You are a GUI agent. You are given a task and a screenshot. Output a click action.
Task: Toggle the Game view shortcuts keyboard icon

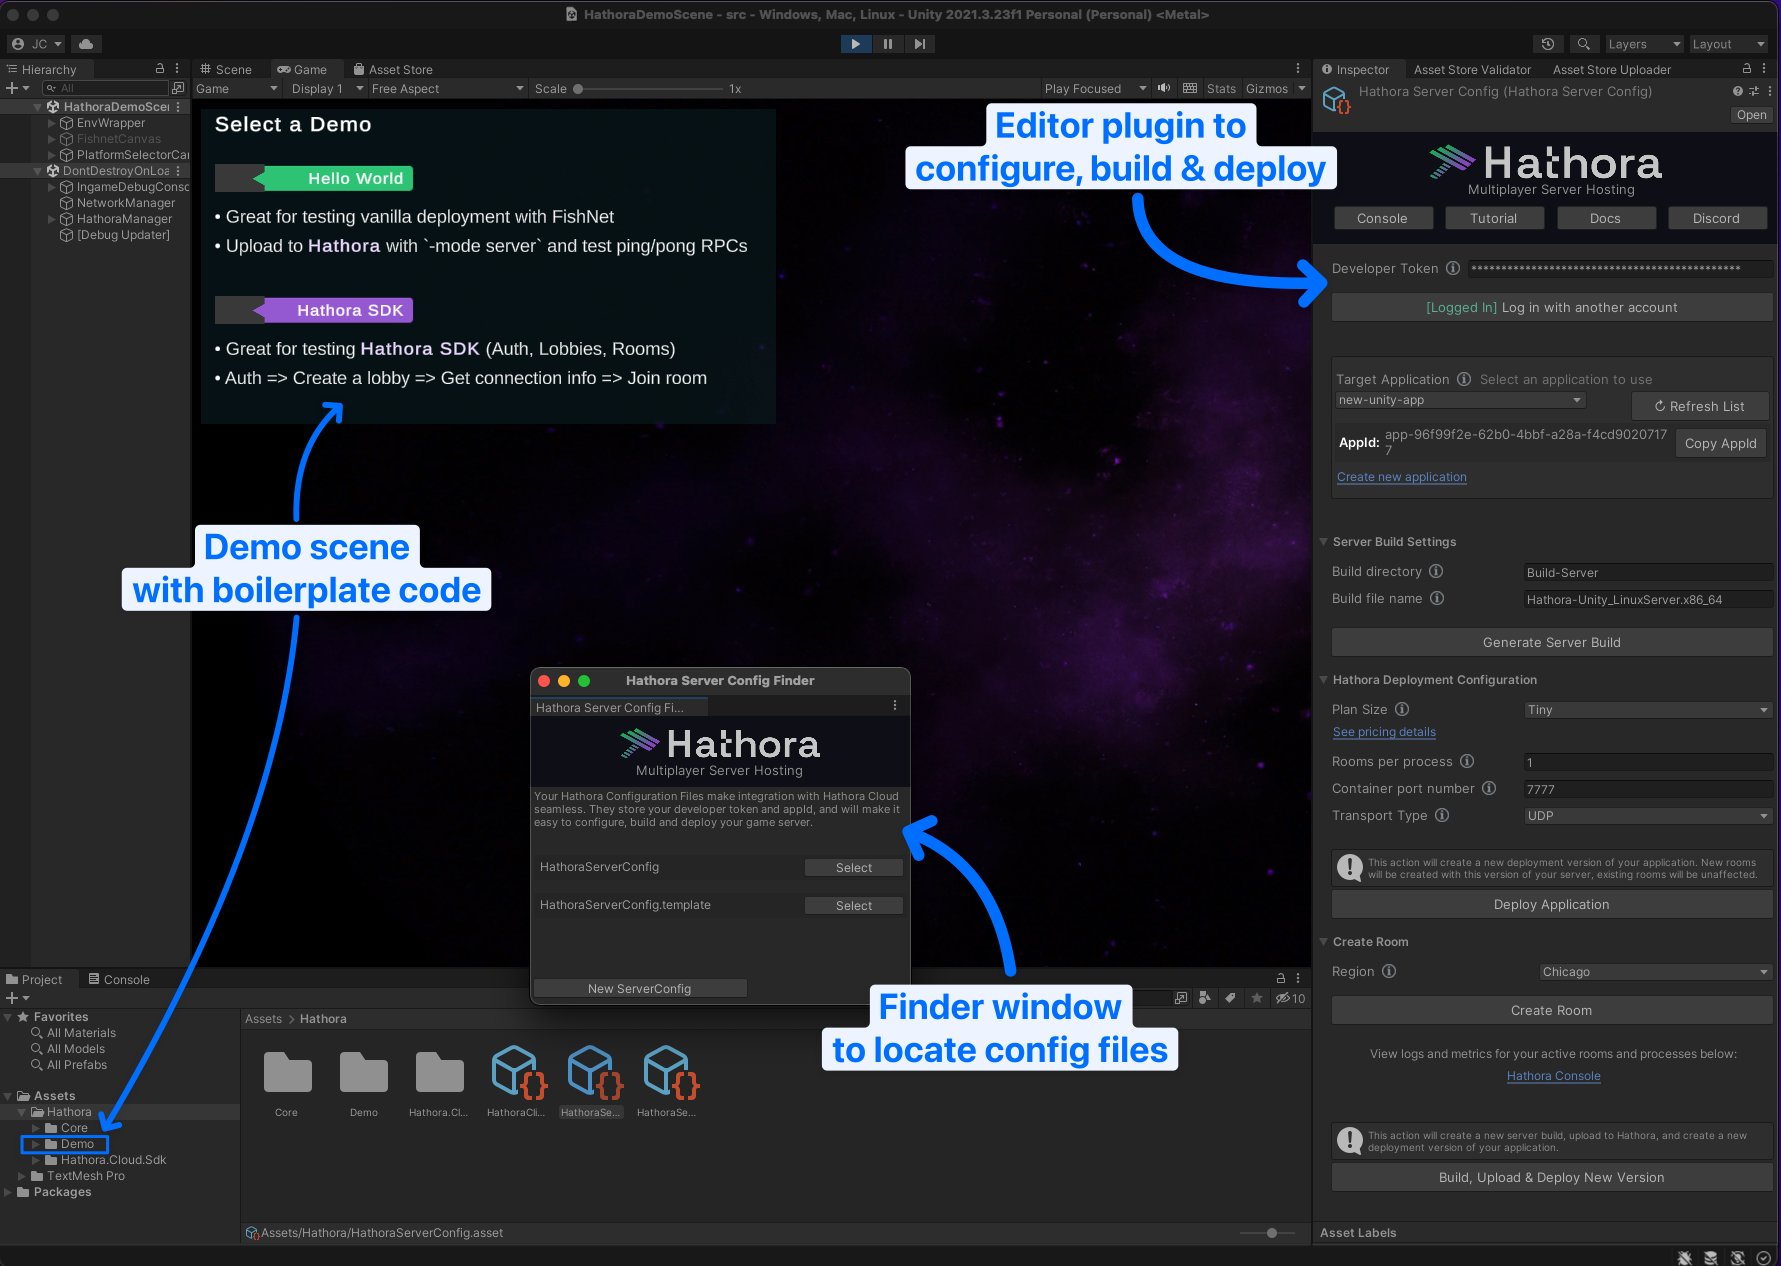1190,88
